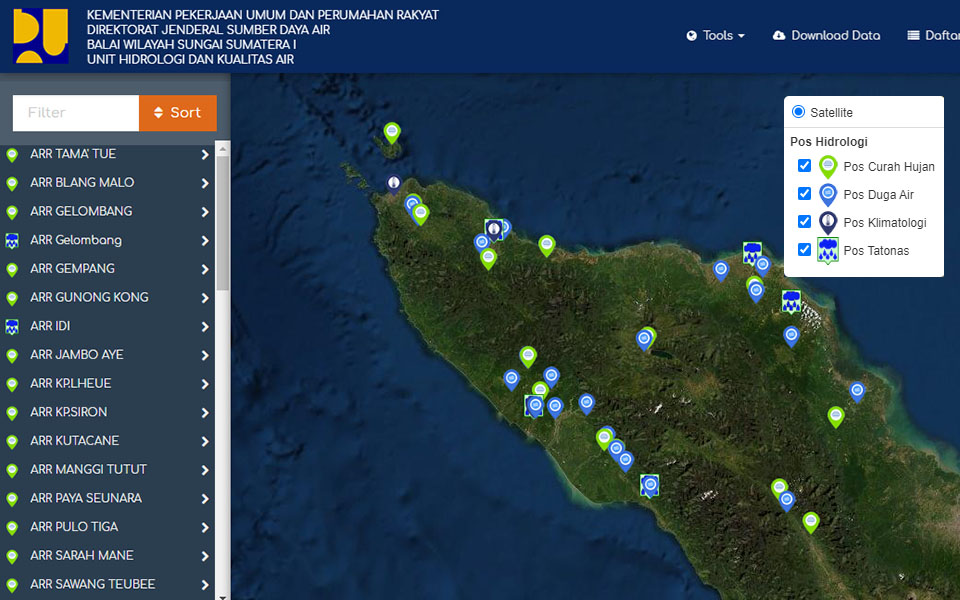The width and height of the screenshot is (960, 600).
Task: Click the Tatonas icon beside ARR Gelombang
Action: point(12,241)
